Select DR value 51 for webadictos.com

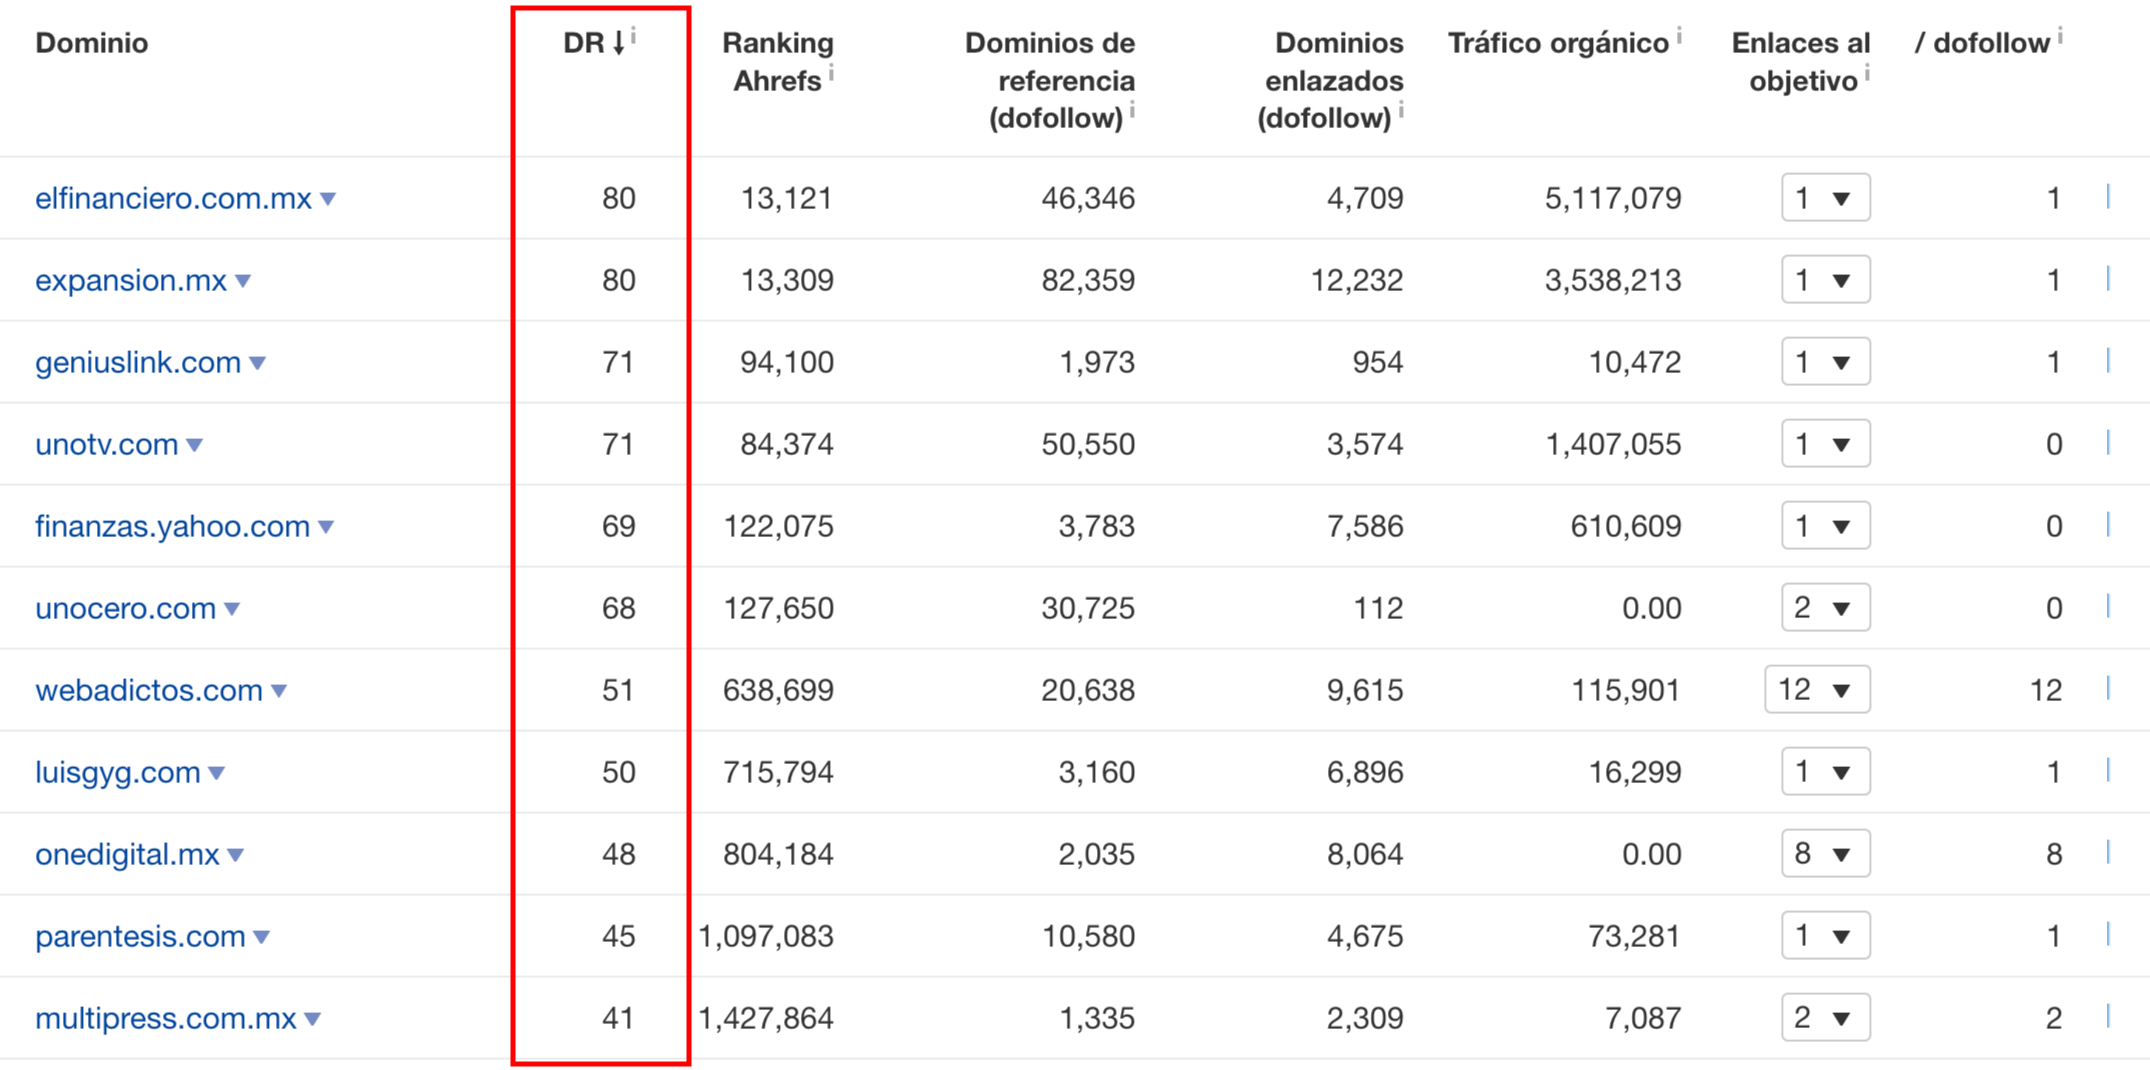(618, 690)
